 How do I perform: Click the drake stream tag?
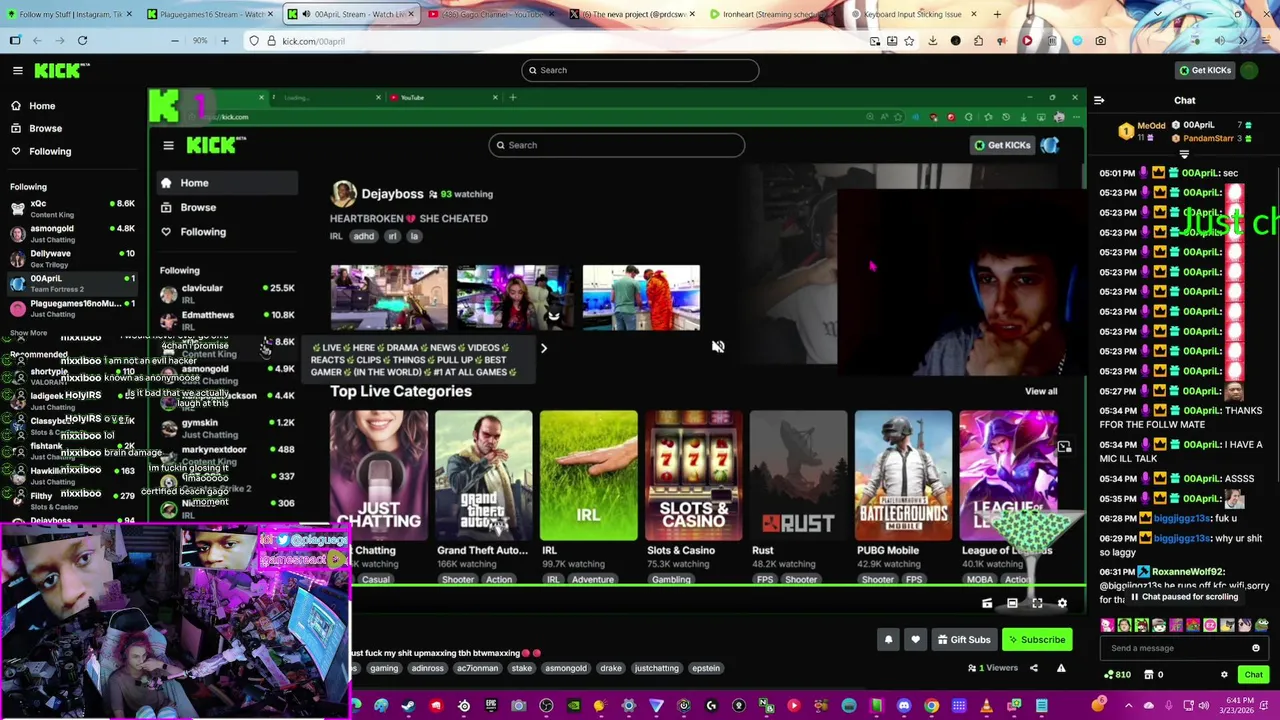(610, 668)
